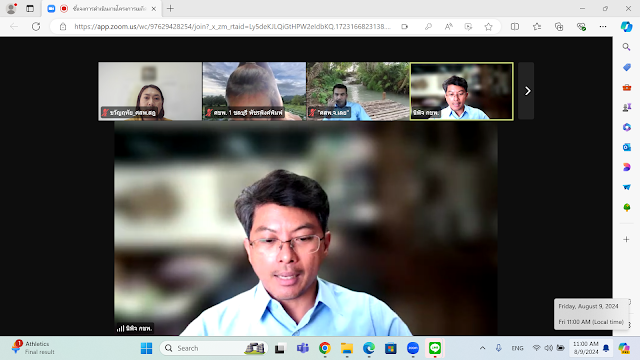This screenshot has width=640, height=360.
Task: Open the Athletics news widget
Action: [x=33, y=348]
